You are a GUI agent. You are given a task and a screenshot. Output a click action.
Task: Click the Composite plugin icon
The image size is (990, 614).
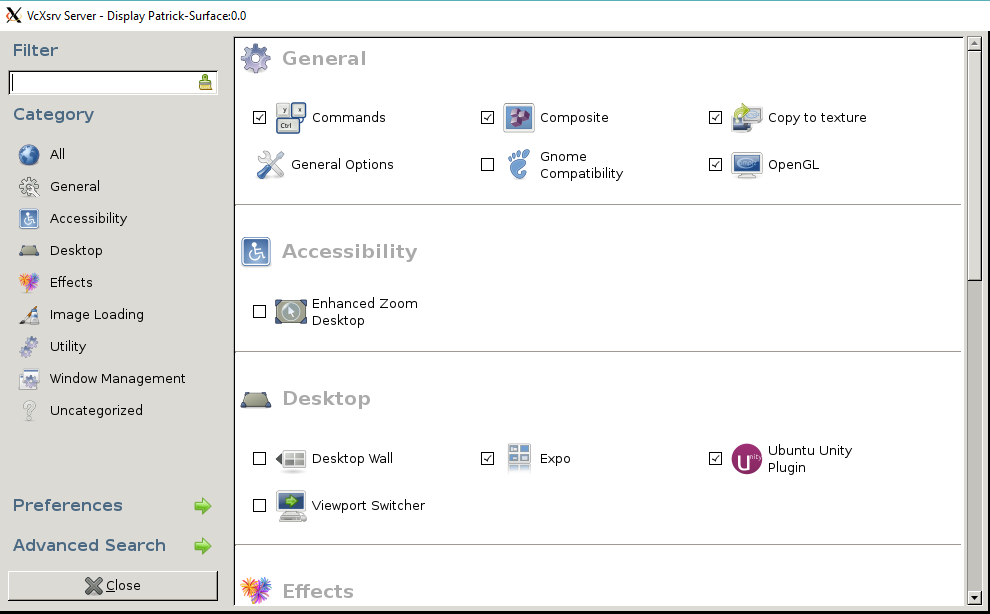click(519, 117)
